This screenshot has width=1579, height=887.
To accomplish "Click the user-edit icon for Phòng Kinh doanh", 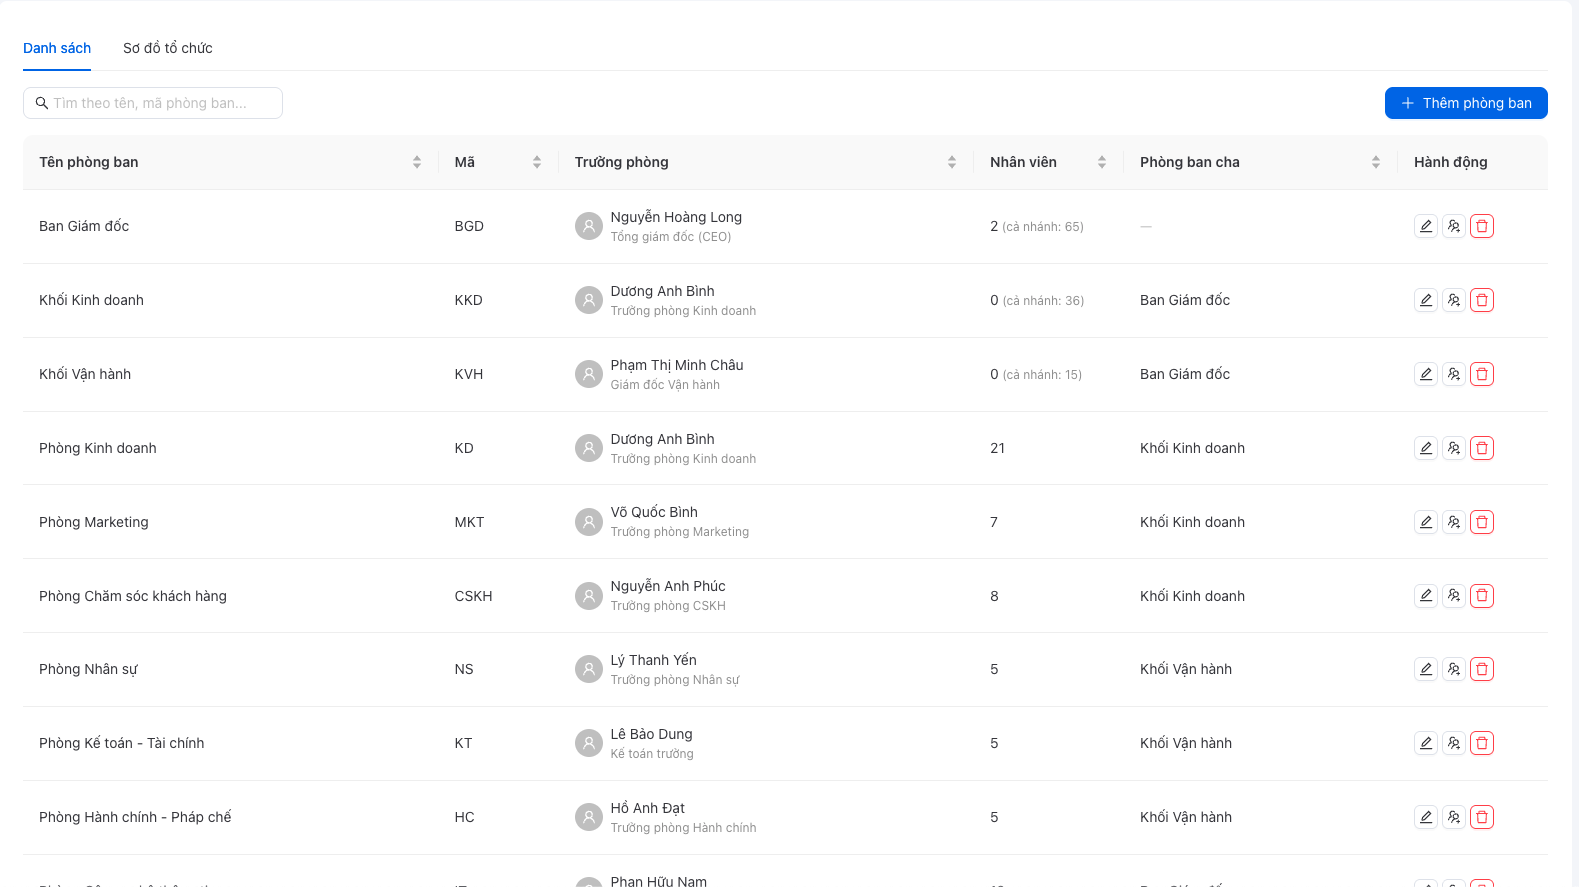I will pos(1454,448).
